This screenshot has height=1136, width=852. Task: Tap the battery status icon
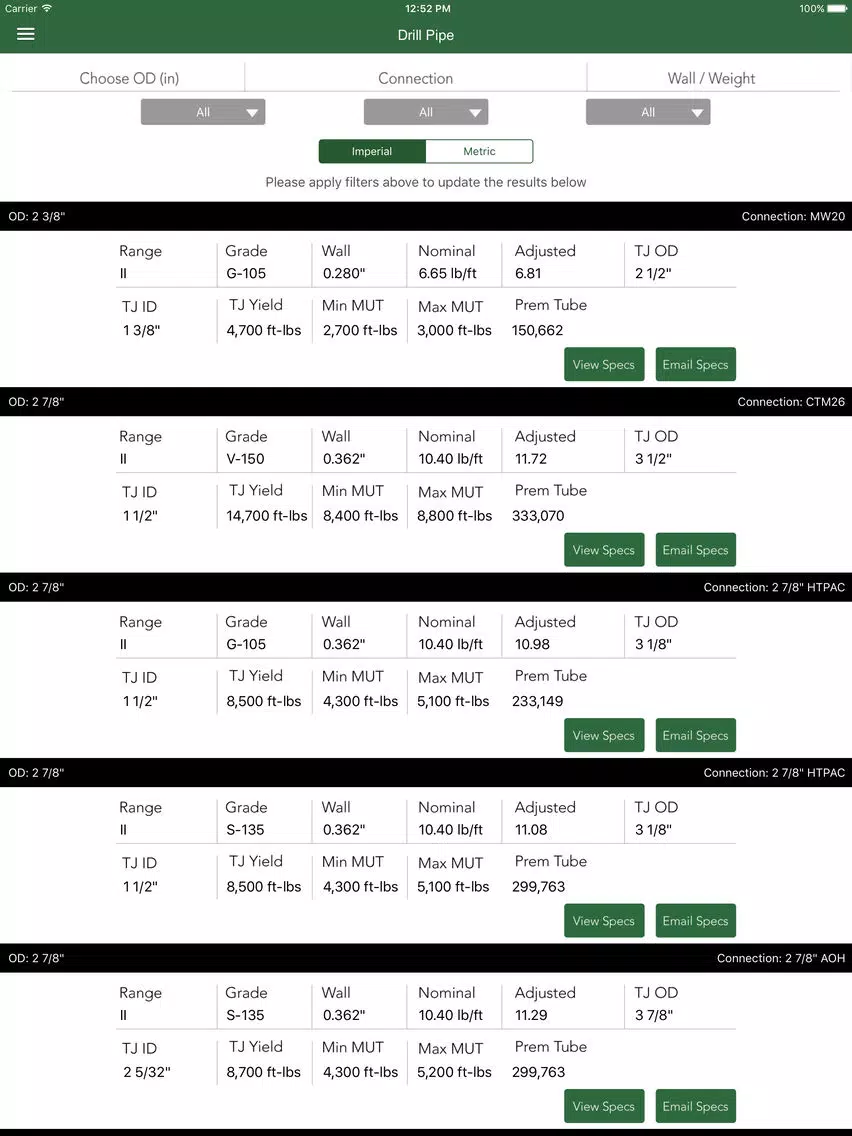837,9
